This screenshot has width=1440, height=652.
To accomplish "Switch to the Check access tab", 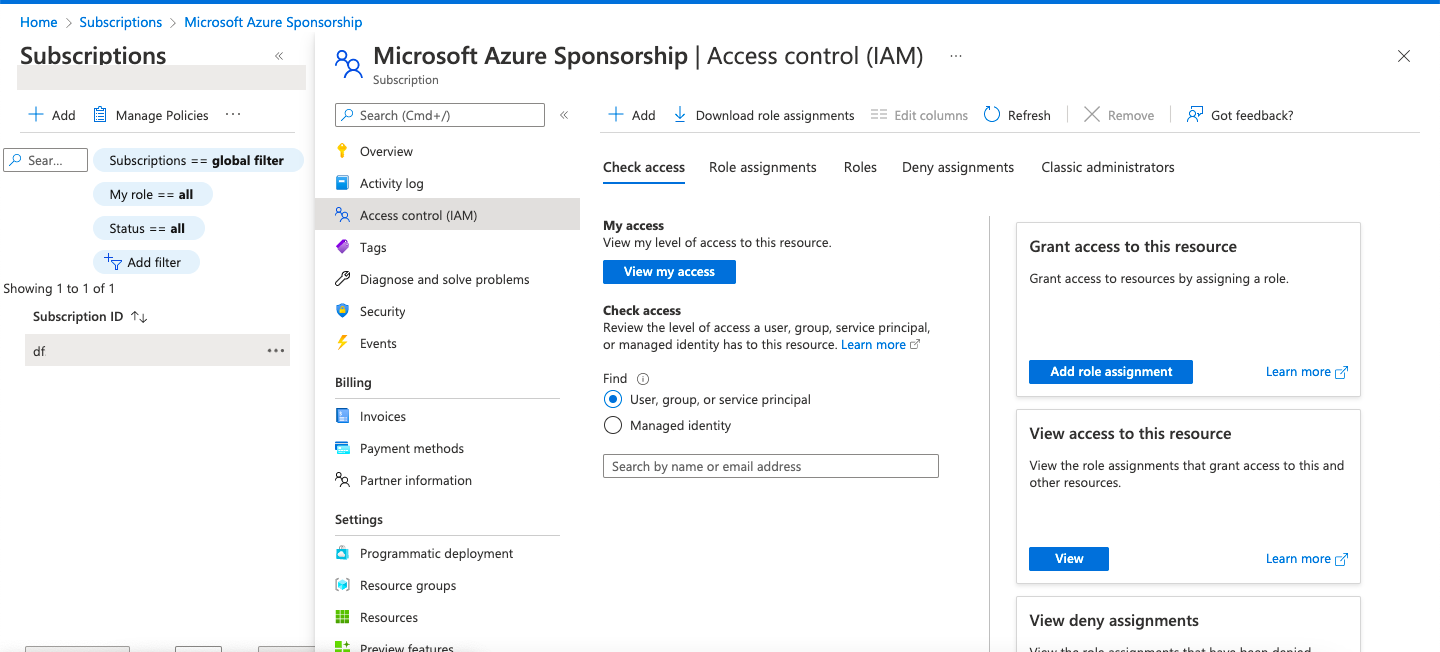I will (644, 167).
